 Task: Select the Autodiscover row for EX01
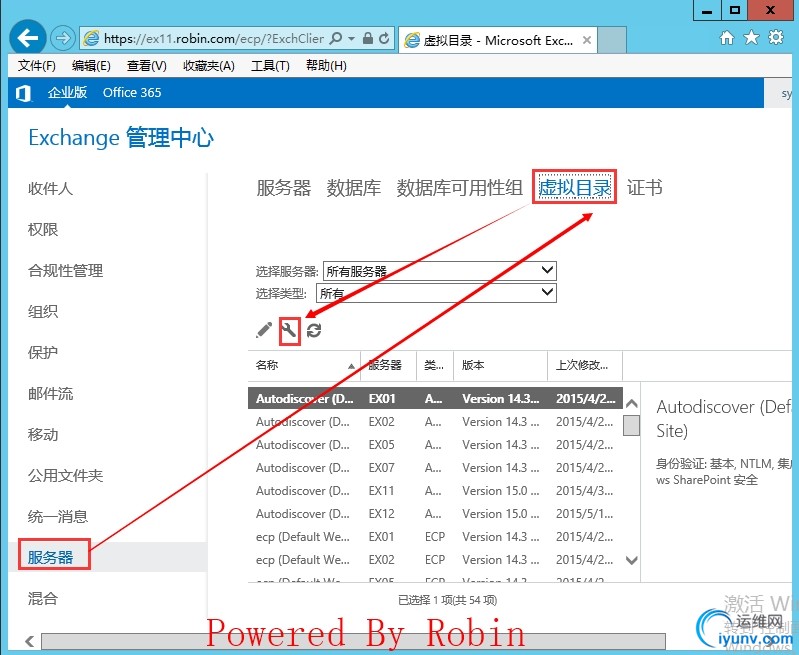coord(435,399)
